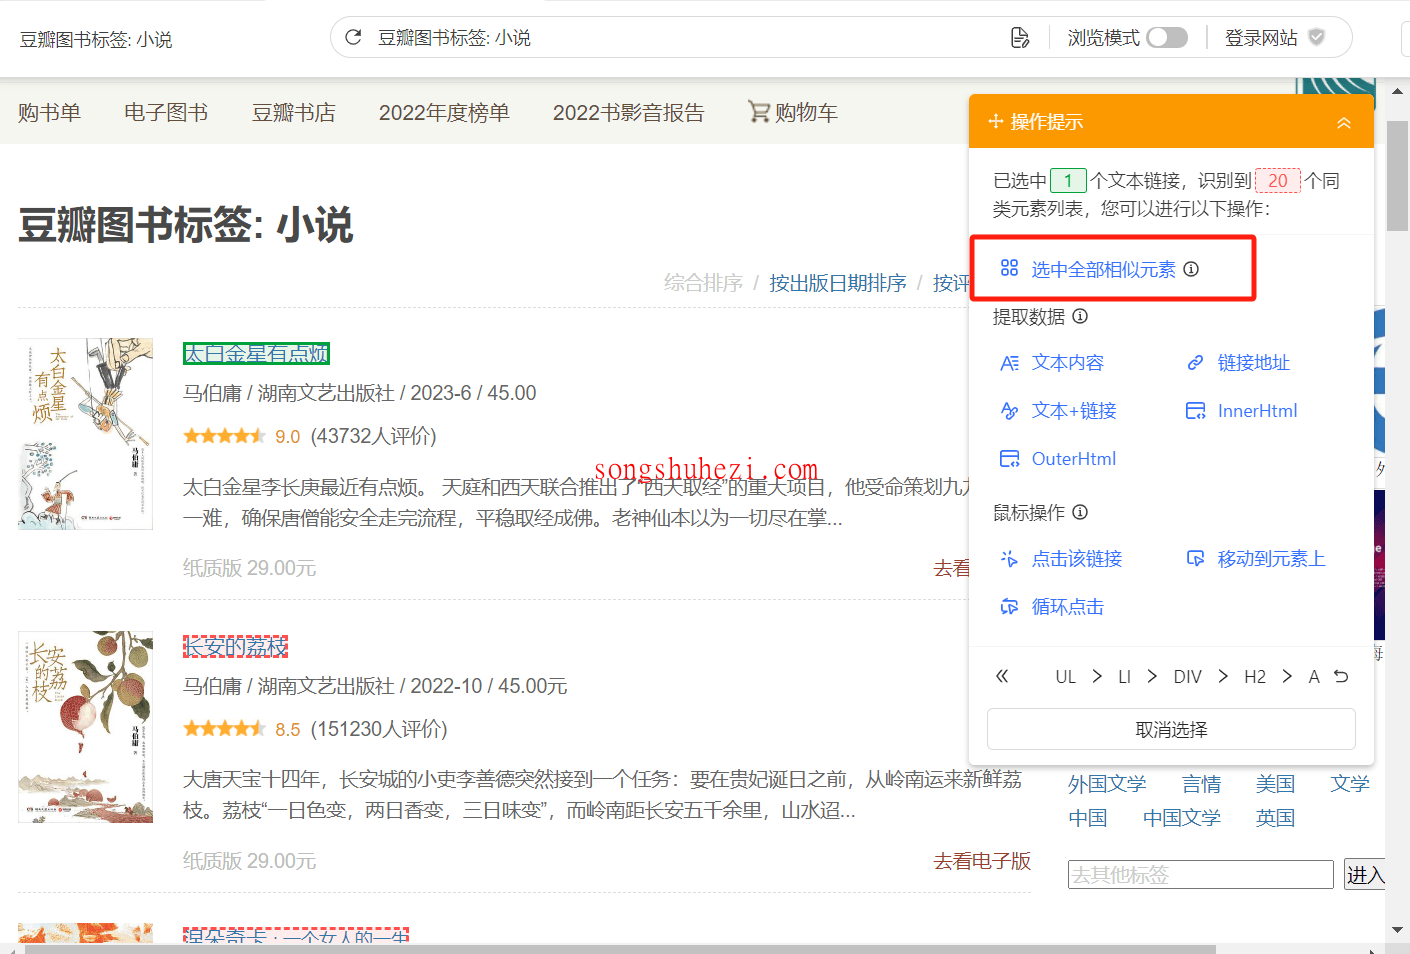Open book link 太白金星有点烦
The width and height of the screenshot is (1410, 954).
pyautogui.click(x=256, y=354)
